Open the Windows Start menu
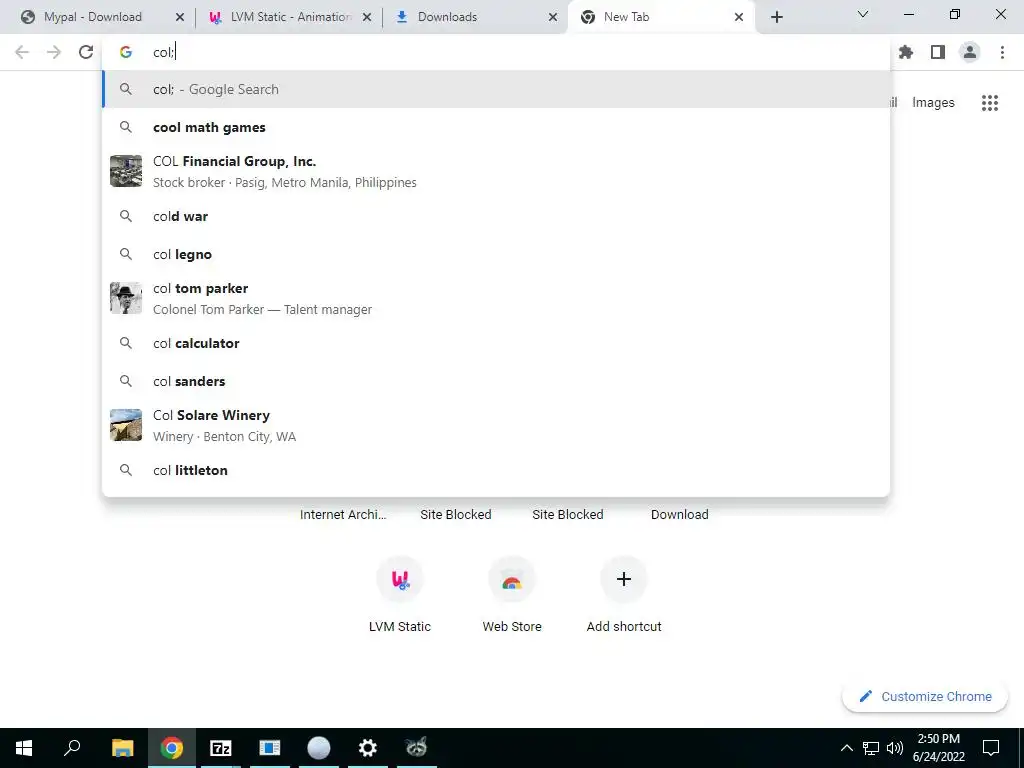Image resolution: width=1024 pixels, height=768 pixels. point(24,748)
